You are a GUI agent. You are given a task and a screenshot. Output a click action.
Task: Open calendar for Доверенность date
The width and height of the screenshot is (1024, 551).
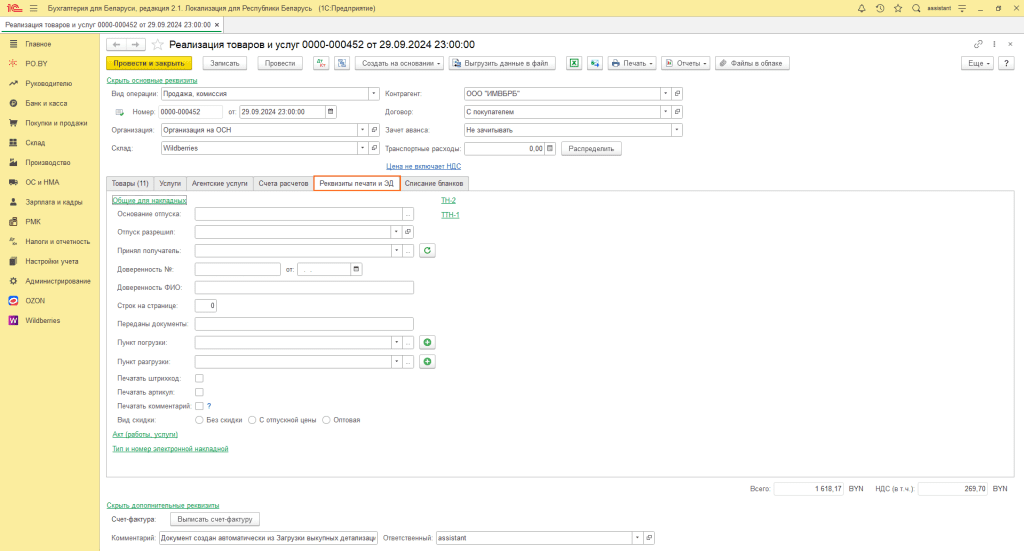click(x=356, y=269)
